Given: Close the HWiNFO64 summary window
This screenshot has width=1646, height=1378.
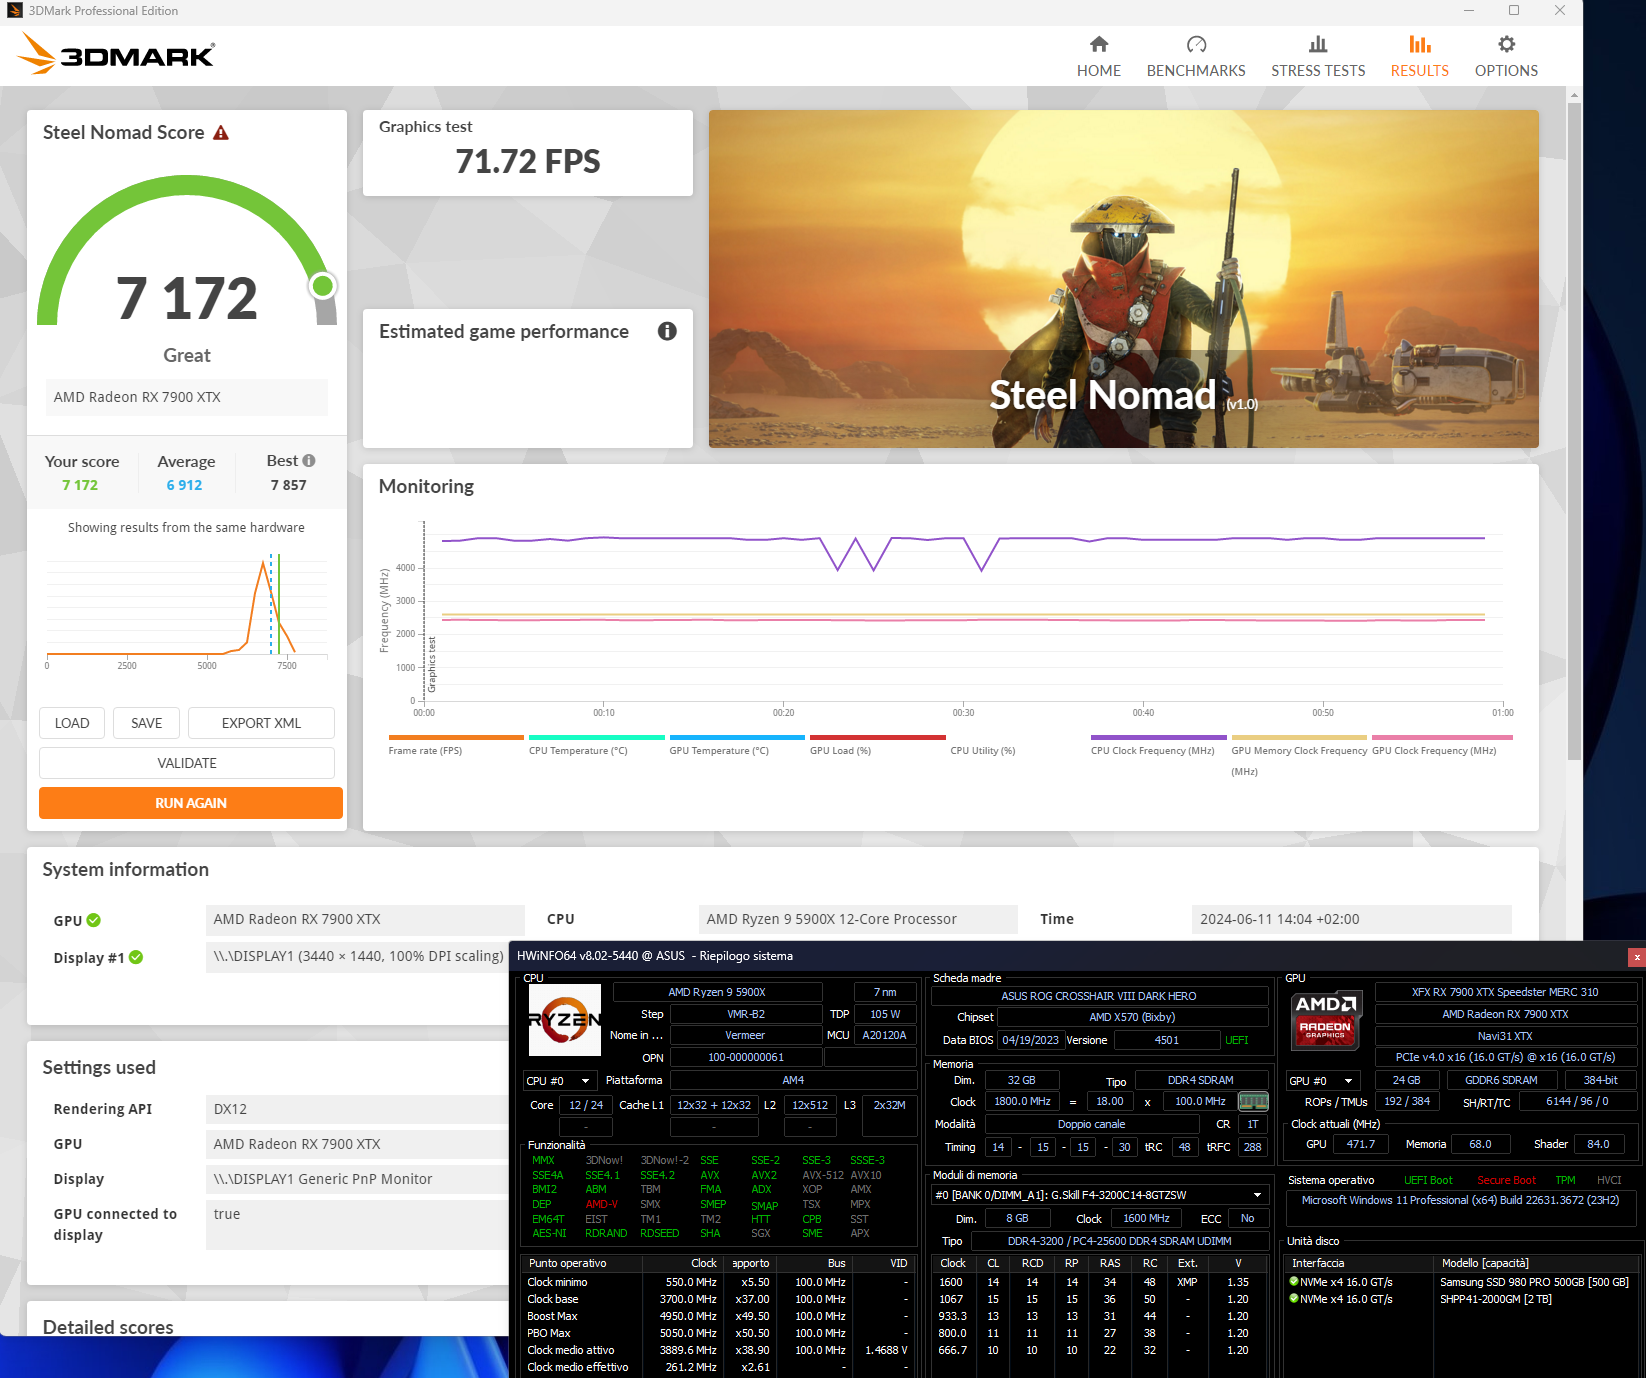Looking at the screenshot, I should (x=1636, y=957).
